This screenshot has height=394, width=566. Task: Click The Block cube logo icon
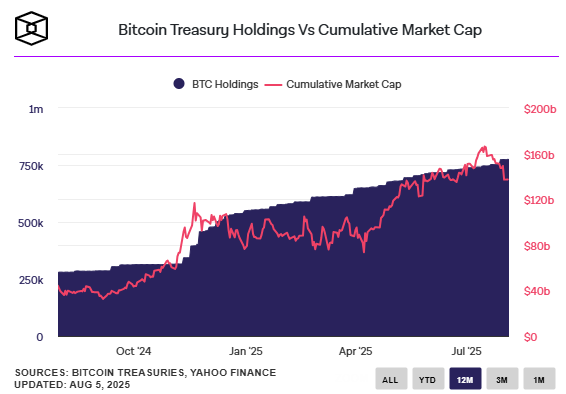click(31, 28)
